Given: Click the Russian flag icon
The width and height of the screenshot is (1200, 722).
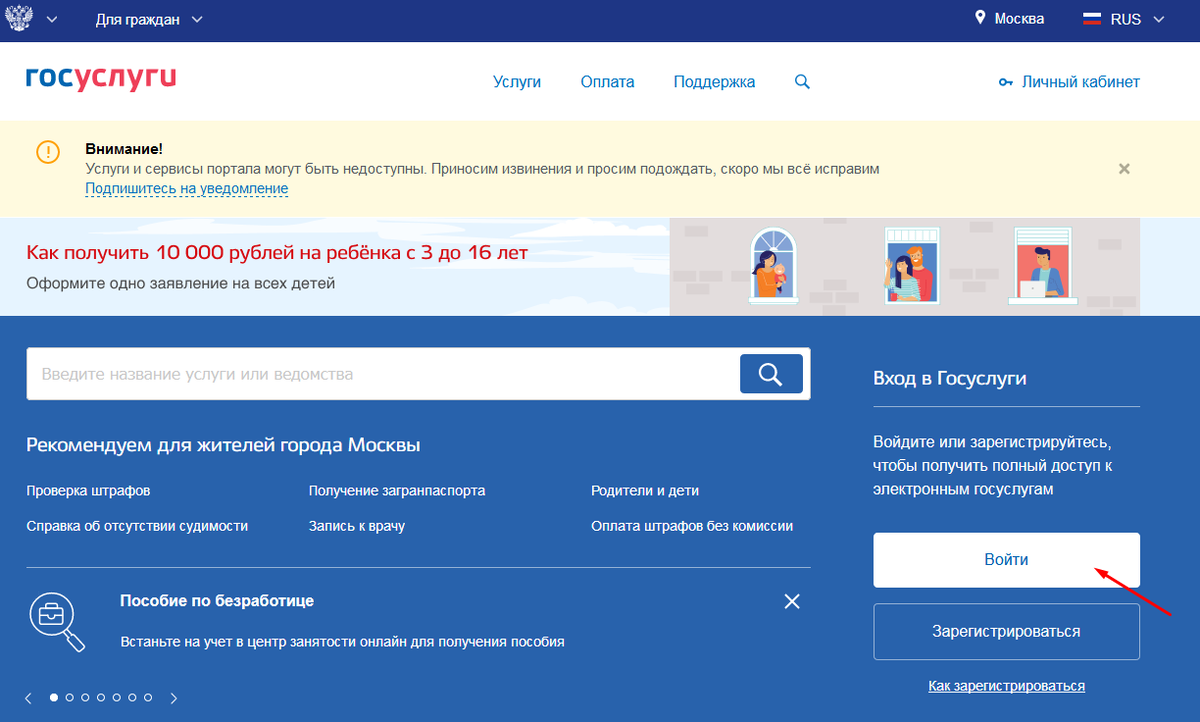Looking at the screenshot, I should (1092, 19).
